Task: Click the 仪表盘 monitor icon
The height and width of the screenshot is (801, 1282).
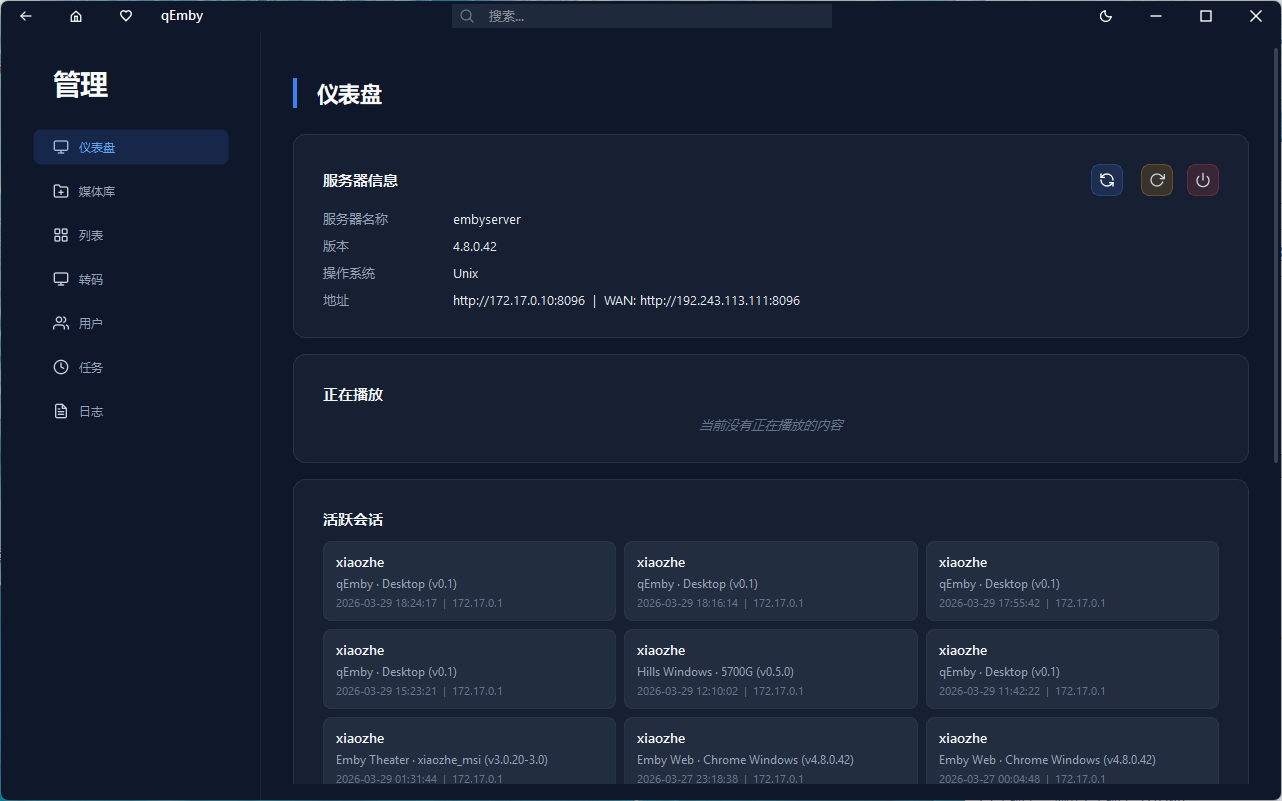Action: pos(61,147)
